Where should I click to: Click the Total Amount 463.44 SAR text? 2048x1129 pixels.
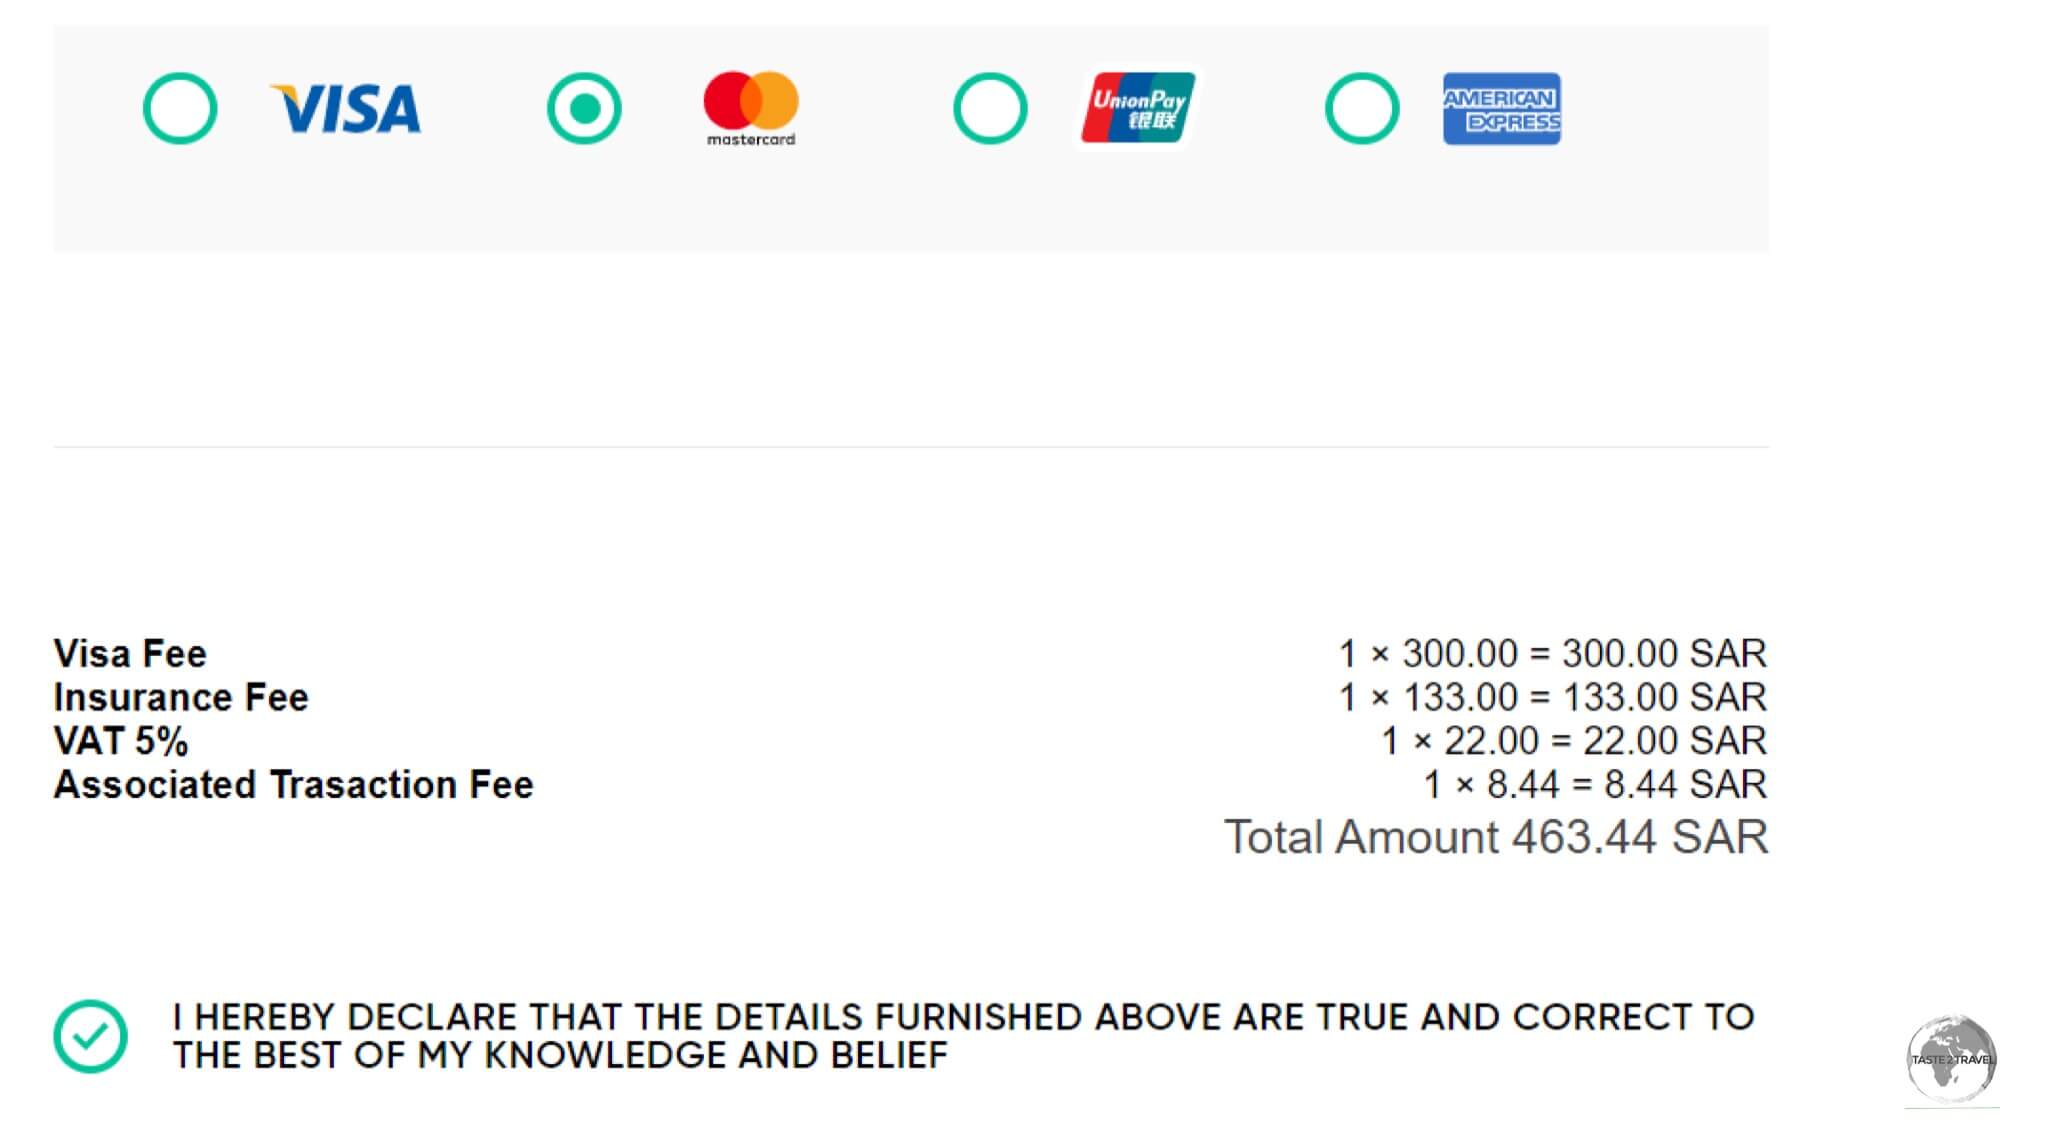click(1496, 836)
